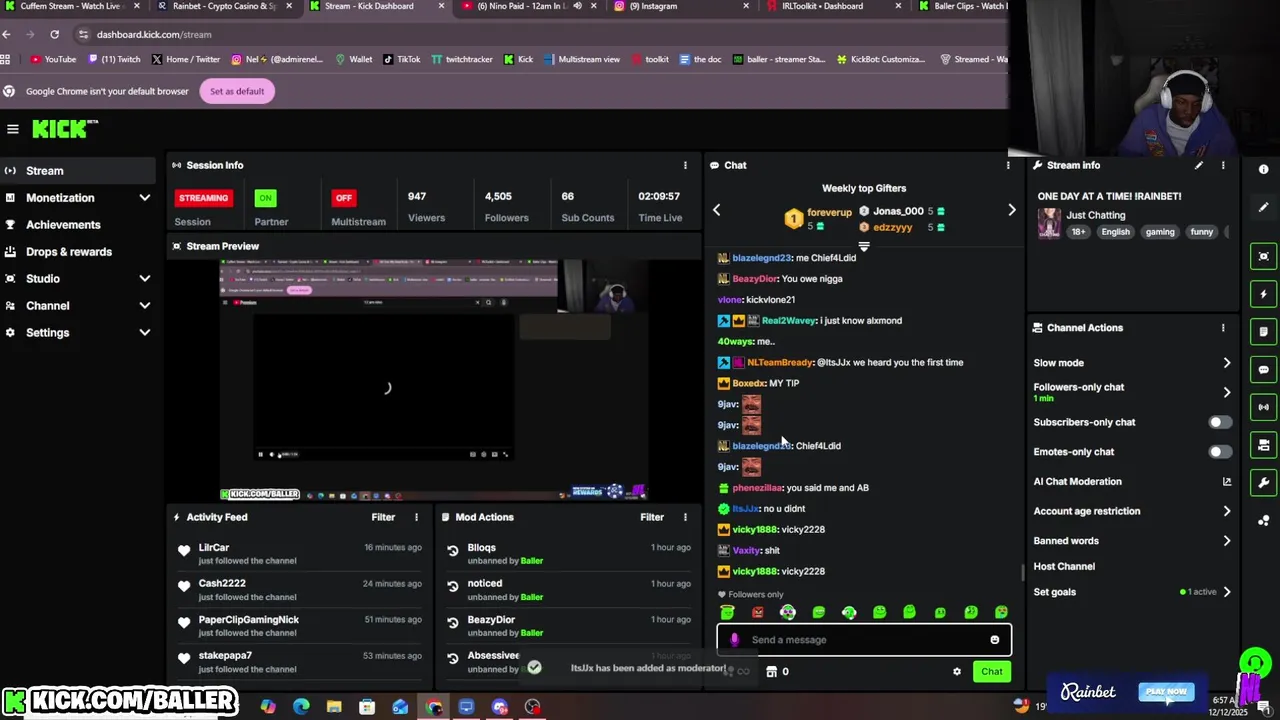This screenshot has width=1280, height=720.
Task: Click the Send a message field
Action: 864,640
